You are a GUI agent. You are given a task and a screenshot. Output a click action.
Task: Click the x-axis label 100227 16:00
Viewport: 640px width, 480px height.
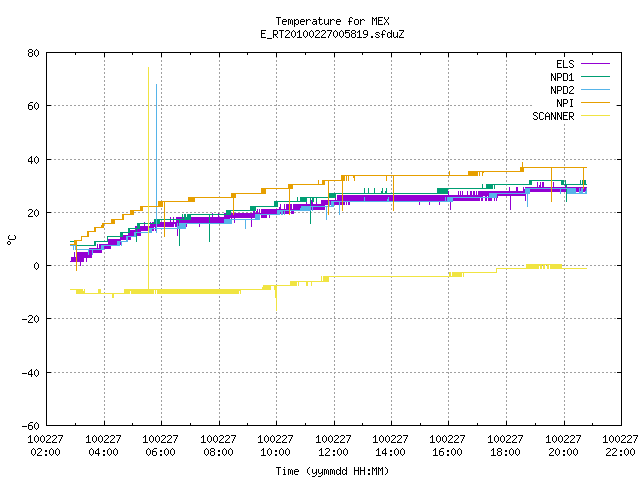click(x=448, y=446)
